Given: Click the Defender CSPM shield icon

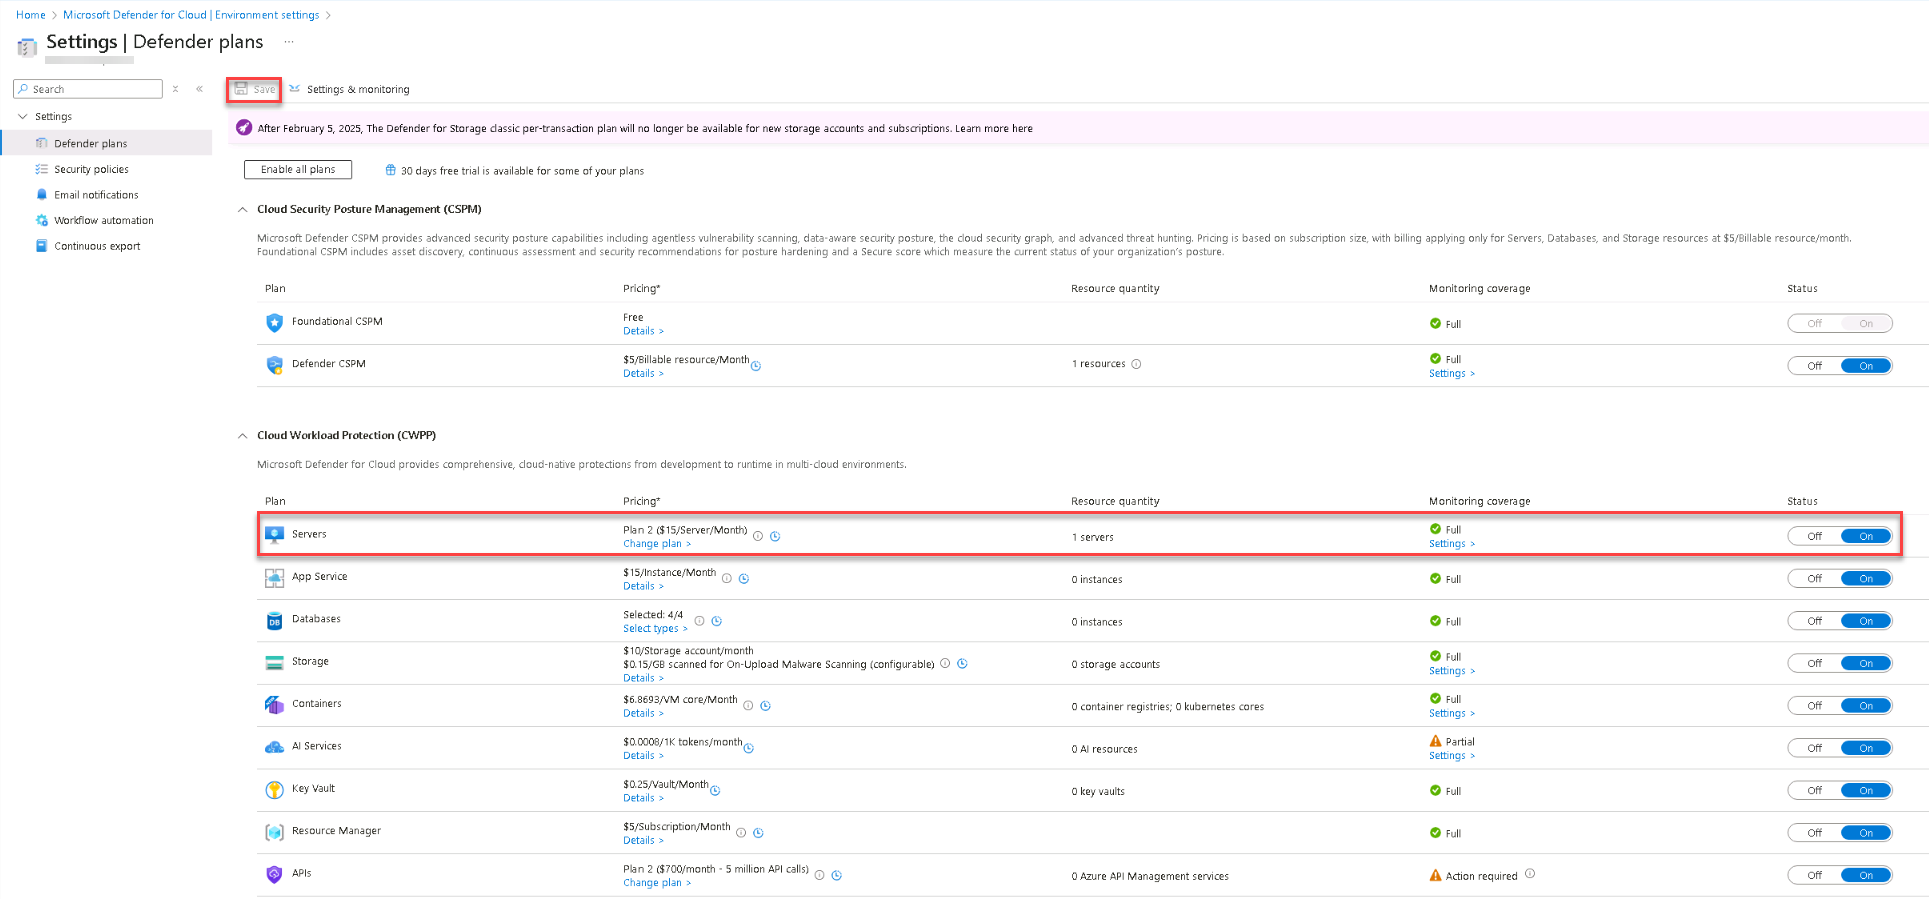Looking at the screenshot, I should (x=274, y=365).
